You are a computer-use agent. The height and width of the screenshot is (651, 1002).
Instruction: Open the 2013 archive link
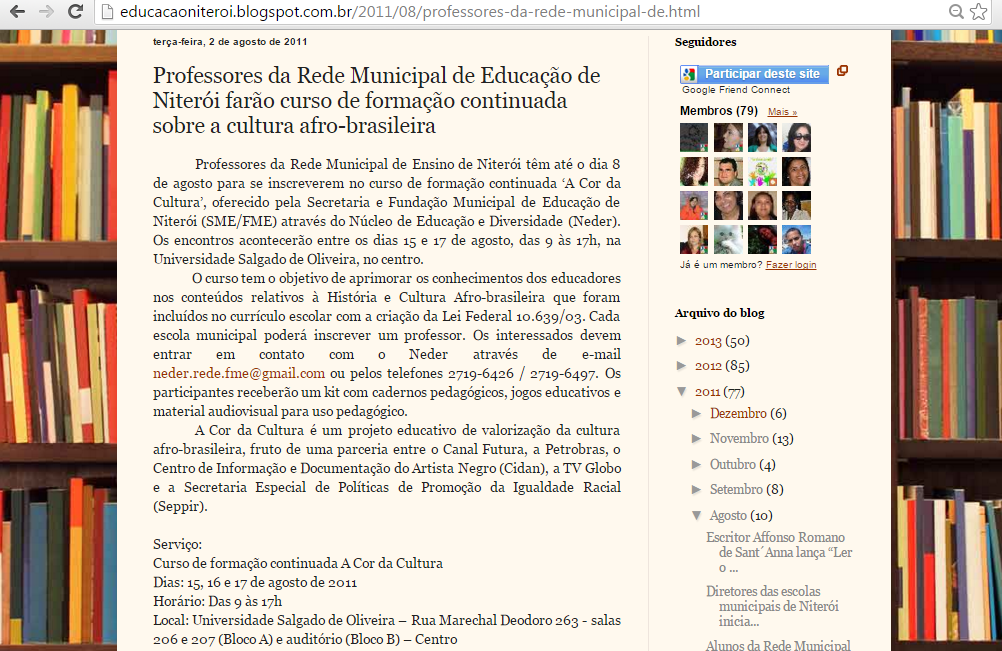pos(708,341)
